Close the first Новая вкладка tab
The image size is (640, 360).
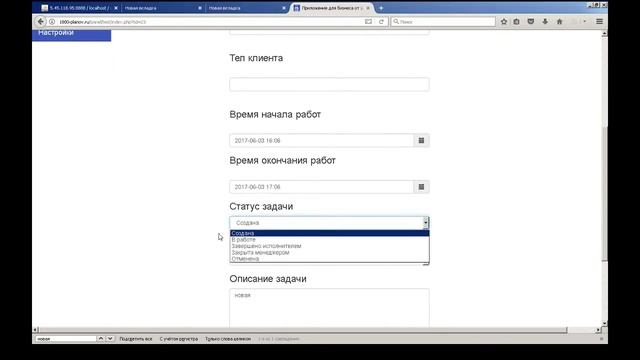click(200, 8)
